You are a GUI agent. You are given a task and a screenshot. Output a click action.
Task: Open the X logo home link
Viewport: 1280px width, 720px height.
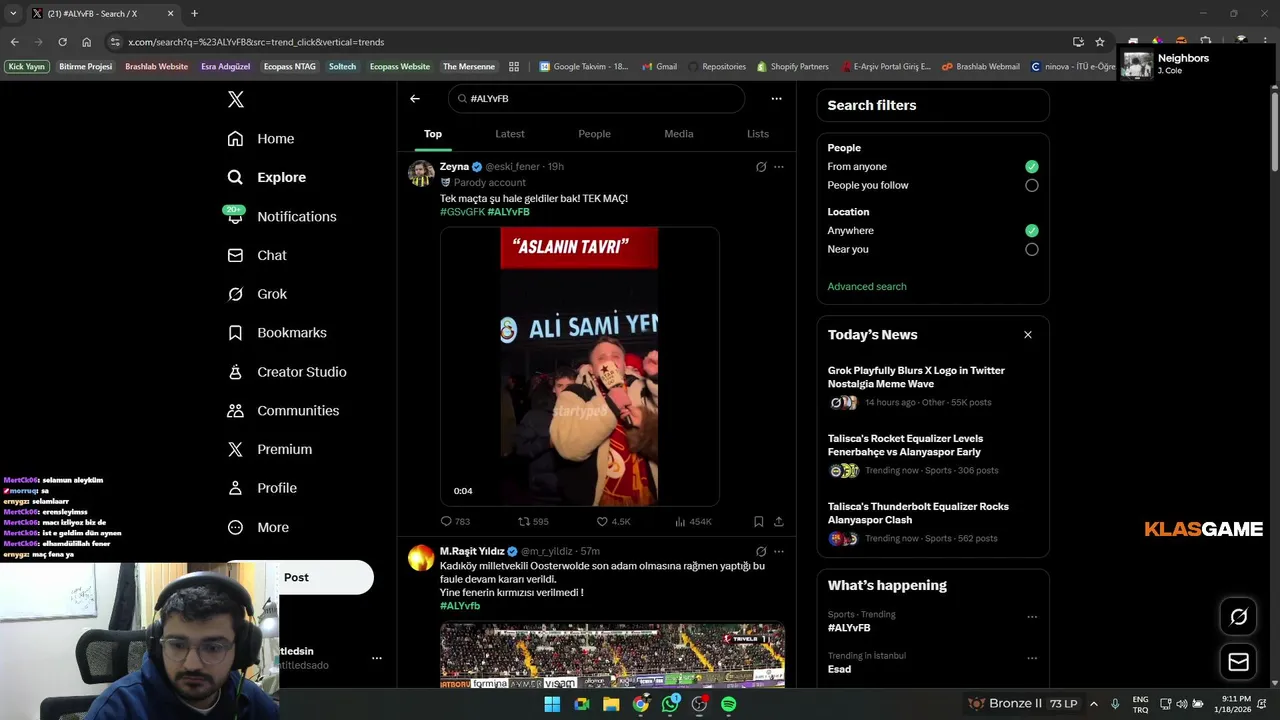235,99
